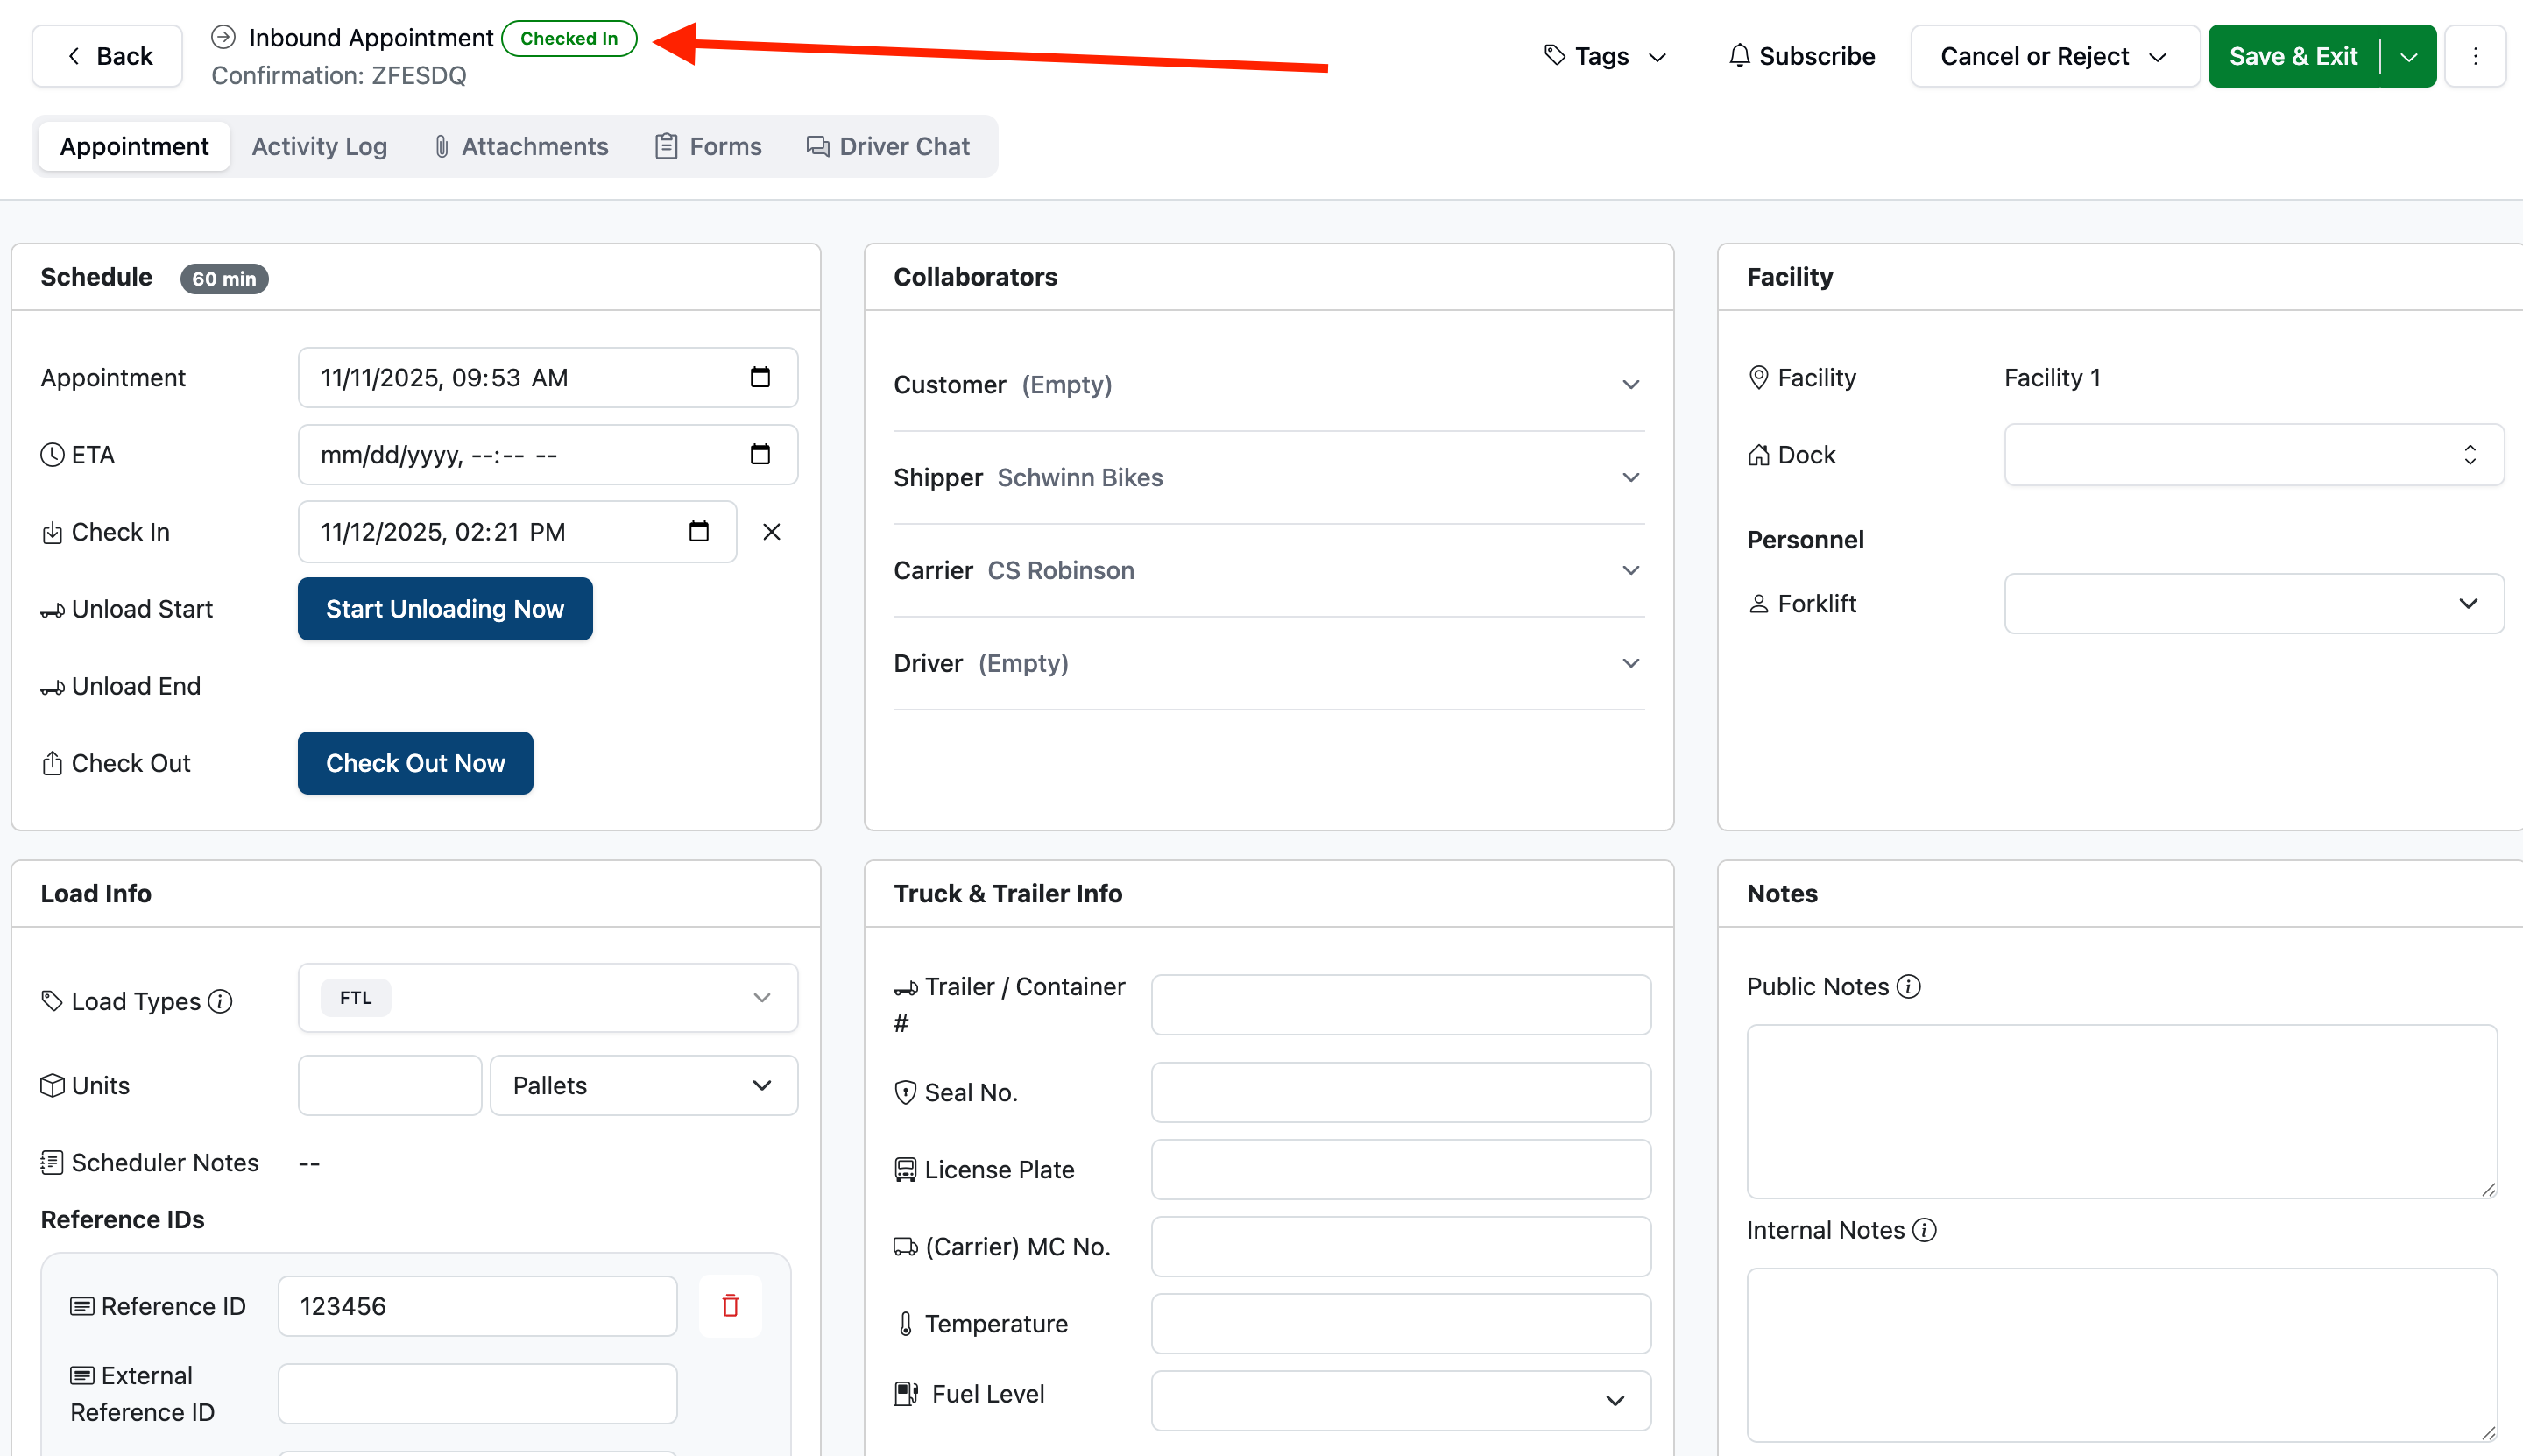Viewport: 2523px width, 1456px height.
Task: Open the three-dot more options menu
Action: 2475,56
